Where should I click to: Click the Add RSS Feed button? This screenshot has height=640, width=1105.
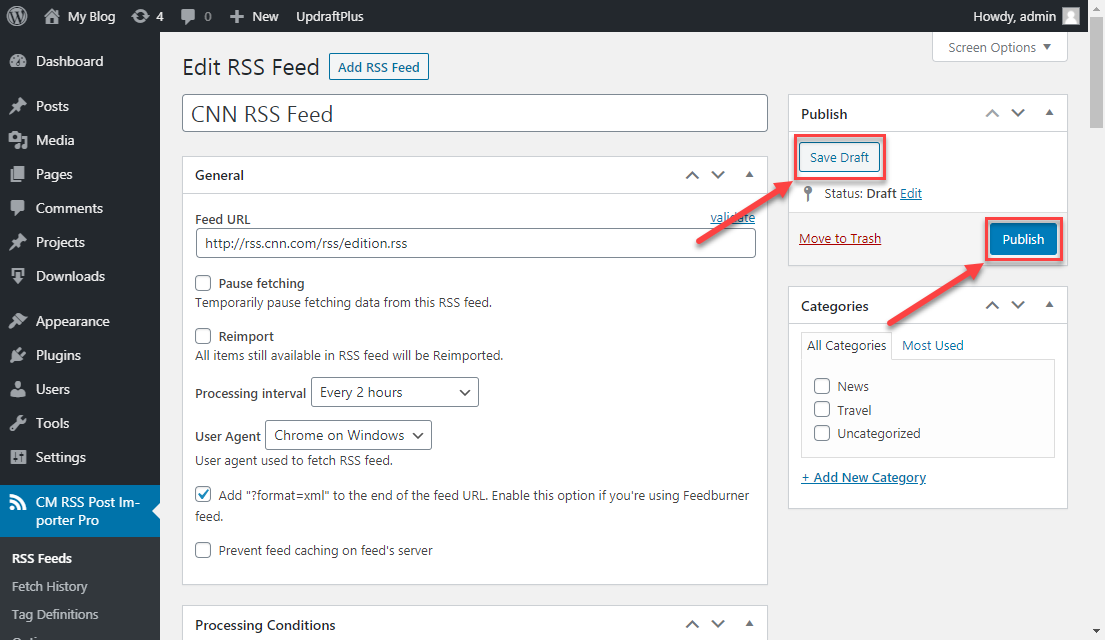[x=378, y=67]
